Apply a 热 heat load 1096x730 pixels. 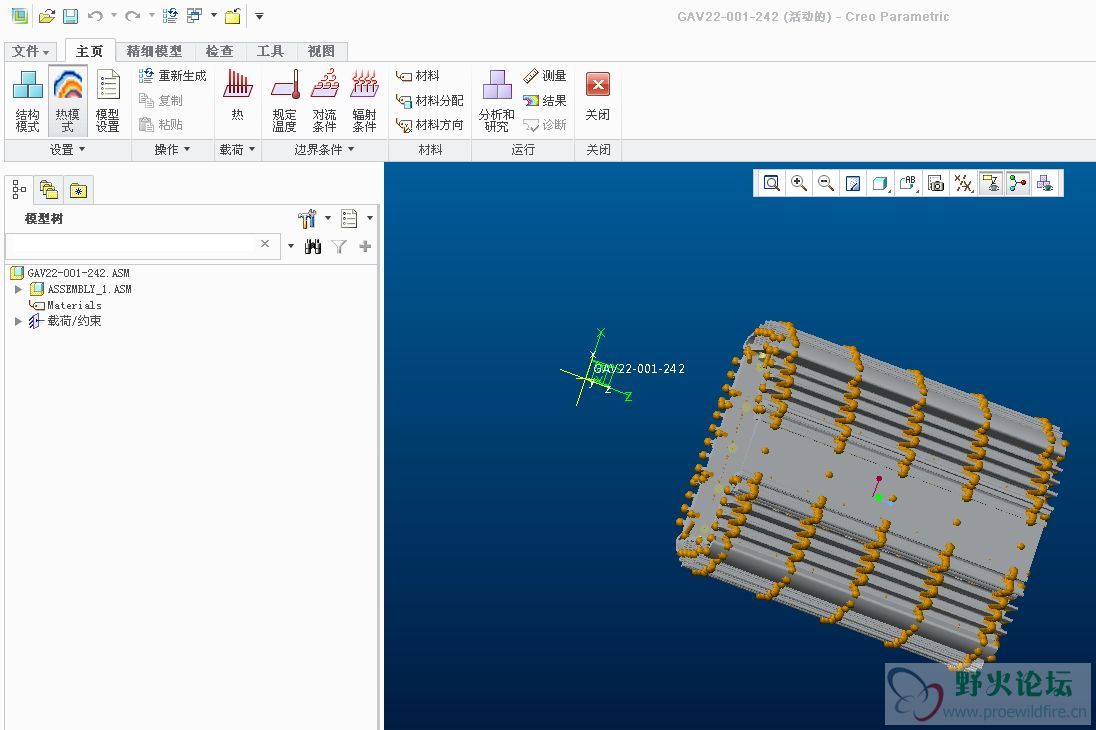[238, 96]
